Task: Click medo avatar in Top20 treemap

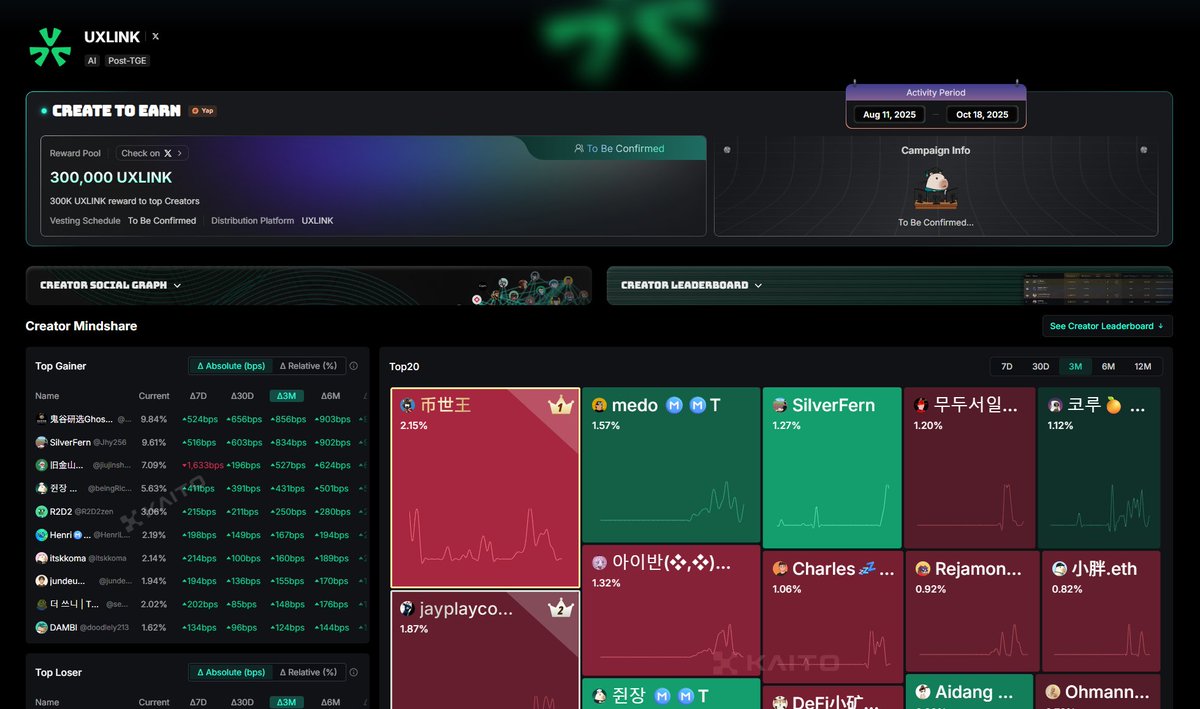Action: pyautogui.click(x=599, y=405)
